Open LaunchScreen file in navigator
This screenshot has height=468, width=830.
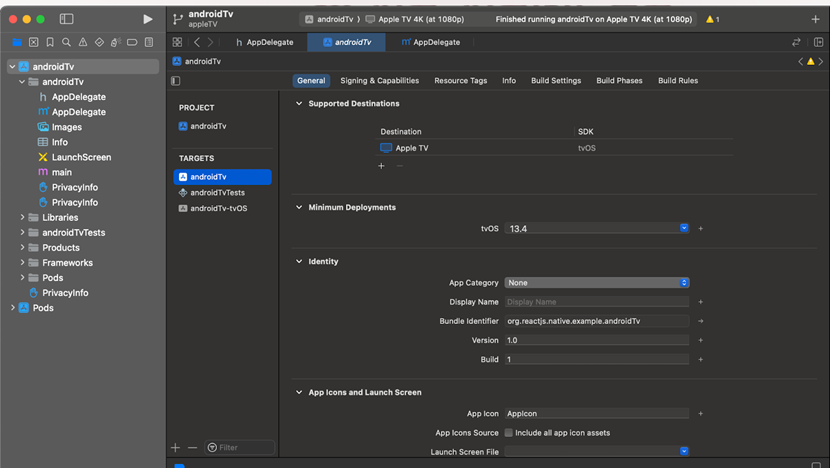(81, 157)
